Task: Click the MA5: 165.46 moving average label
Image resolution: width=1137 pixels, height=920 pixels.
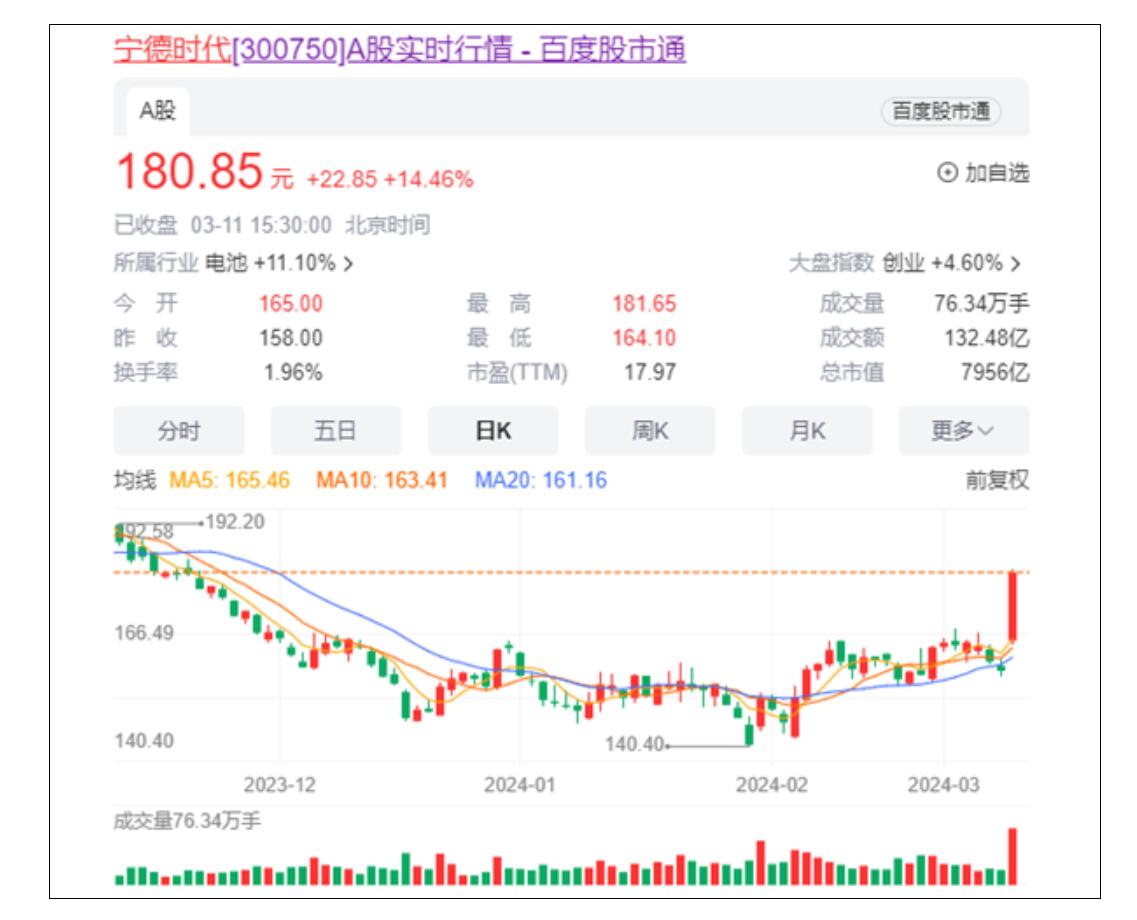Action: [229, 480]
